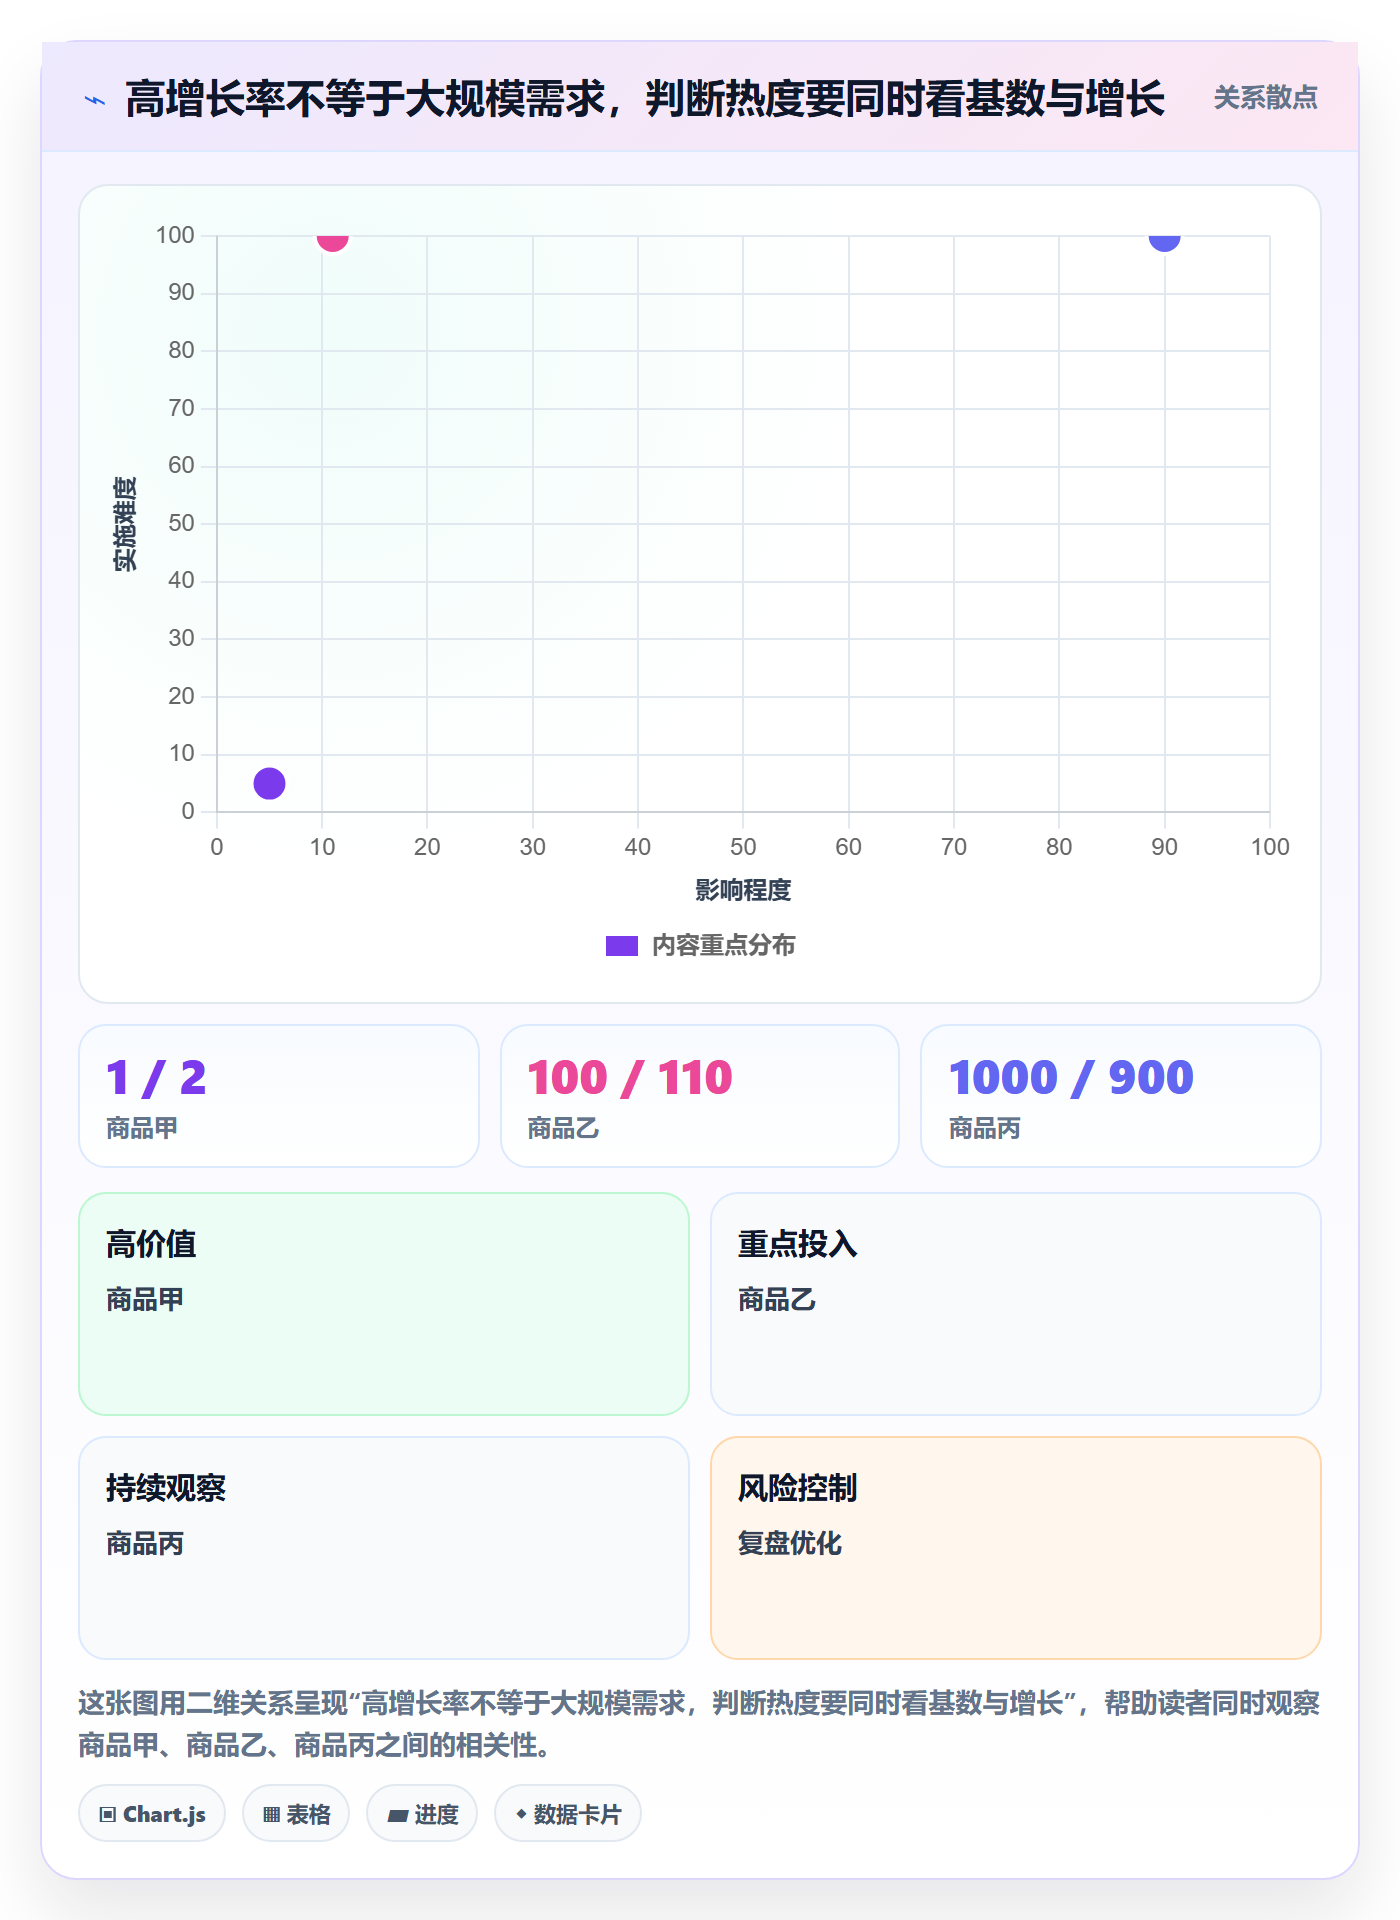The height and width of the screenshot is (1920, 1400).
Task: Click the 重点投入 quadrant card
Action: point(1016,1304)
